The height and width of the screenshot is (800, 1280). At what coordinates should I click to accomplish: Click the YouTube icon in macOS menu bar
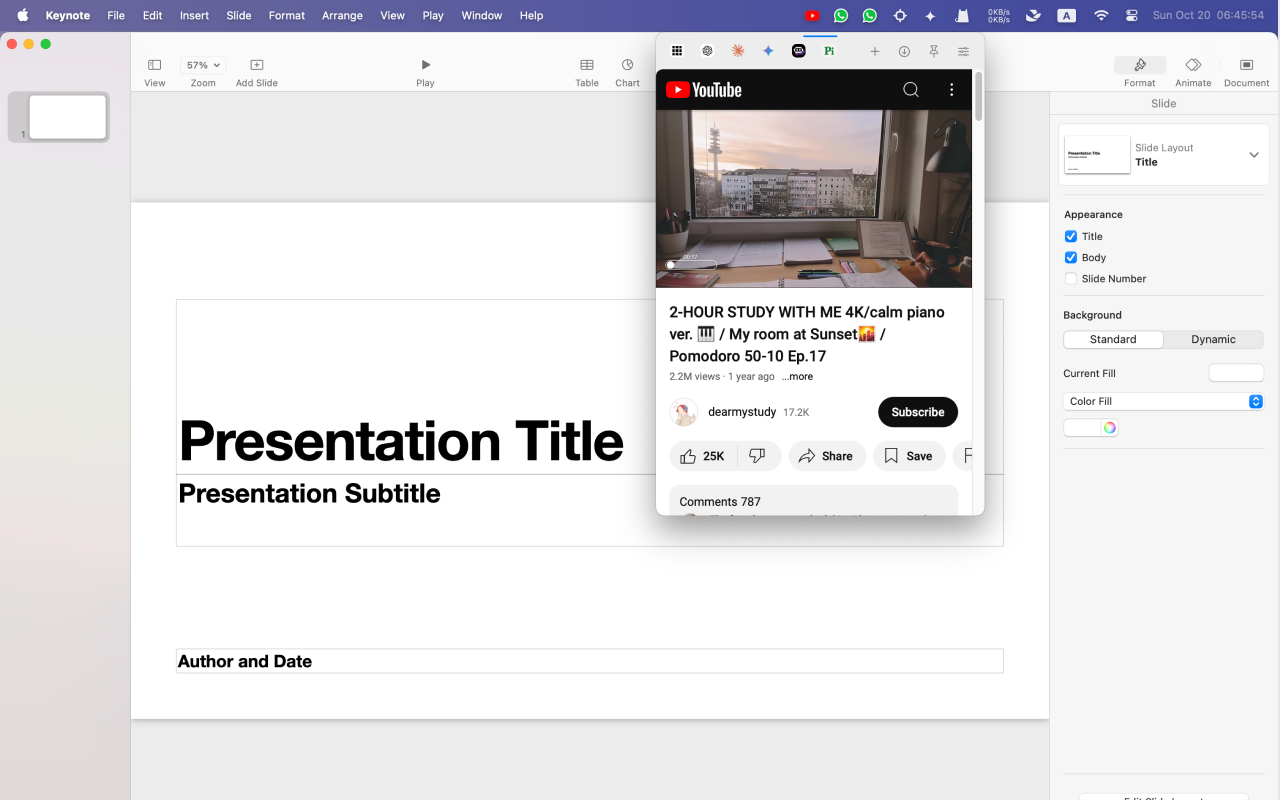click(812, 15)
